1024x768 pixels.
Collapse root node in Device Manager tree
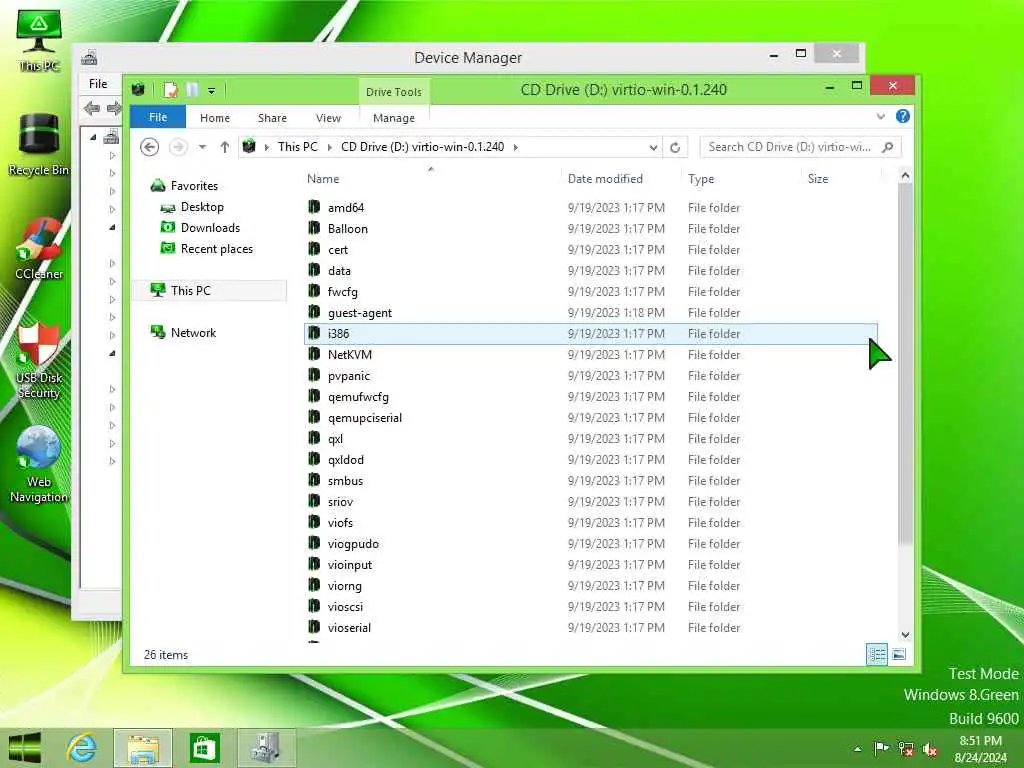point(93,137)
